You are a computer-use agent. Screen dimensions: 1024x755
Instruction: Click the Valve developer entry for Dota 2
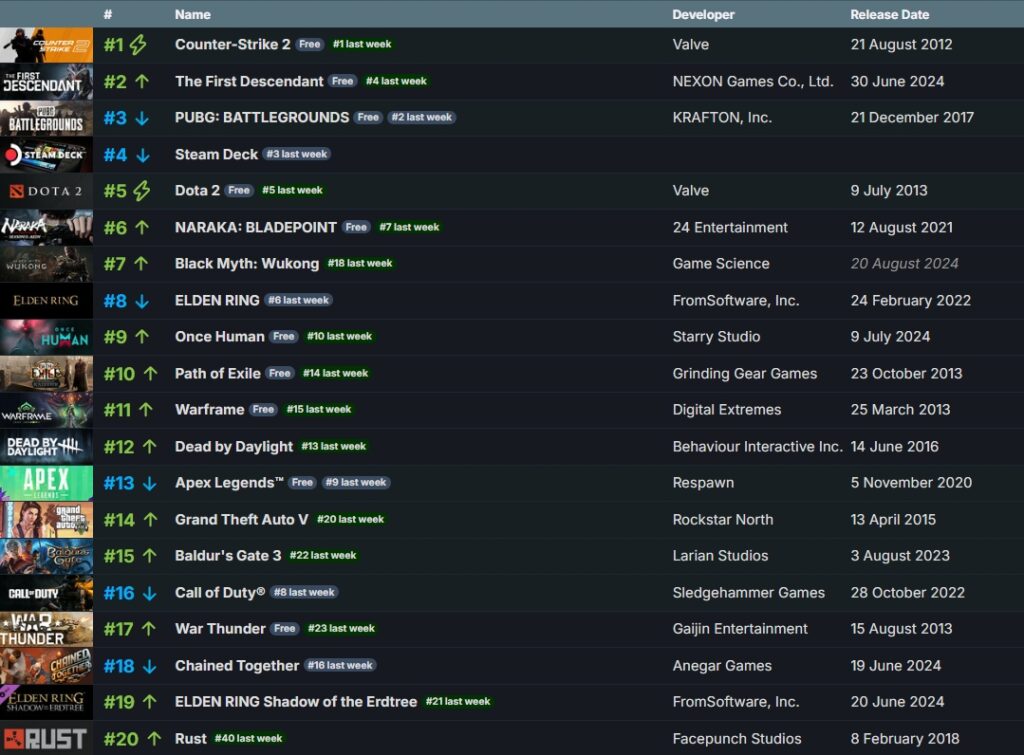pyautogui.click(x=688, y=190)
